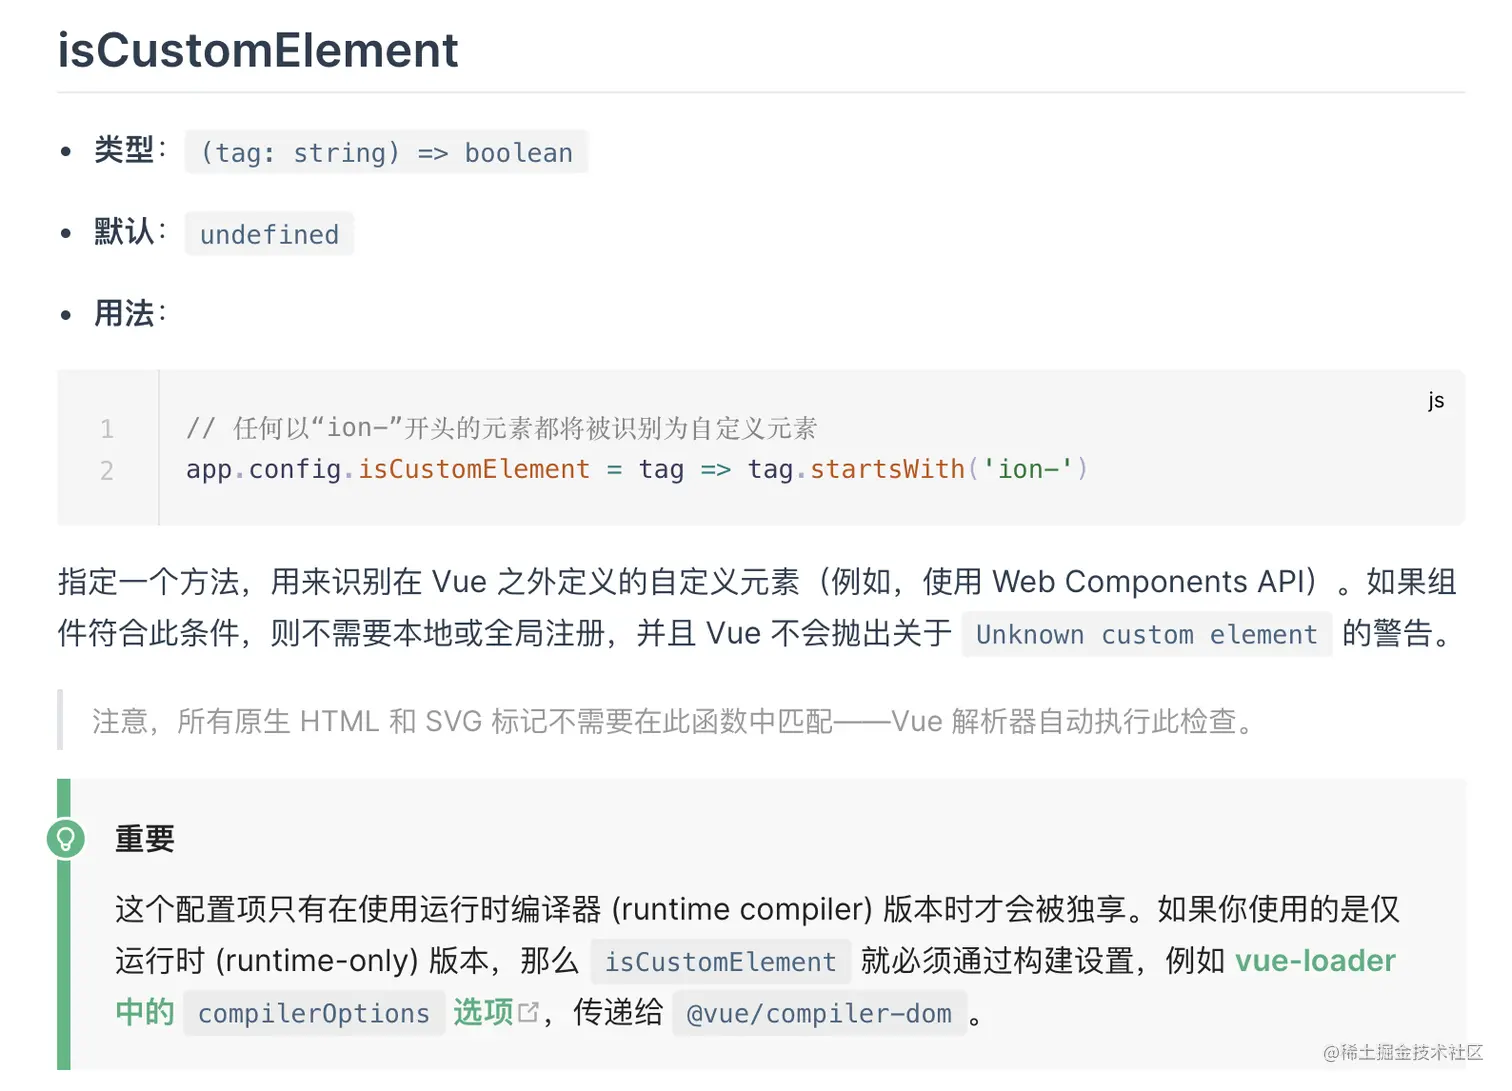
Task: Click the app.config.isCustomElement code line
Action: [637, 469]
